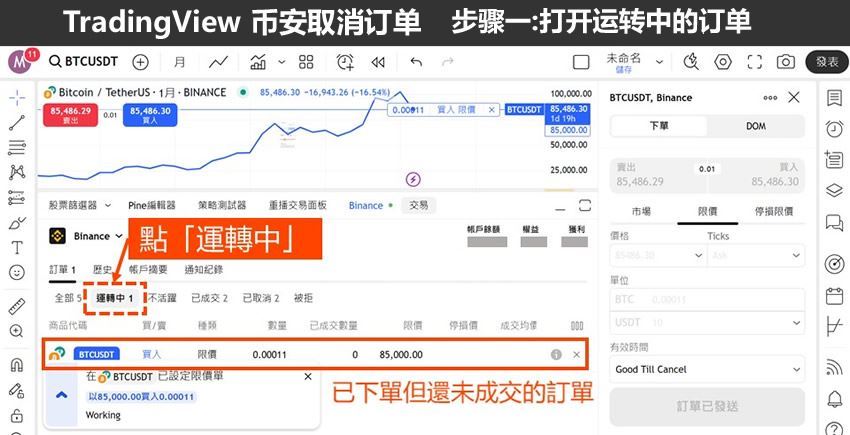Screen dimensions: 850x435
Task: Select the Text tool in left toolbar
Action: pos(16,247)
